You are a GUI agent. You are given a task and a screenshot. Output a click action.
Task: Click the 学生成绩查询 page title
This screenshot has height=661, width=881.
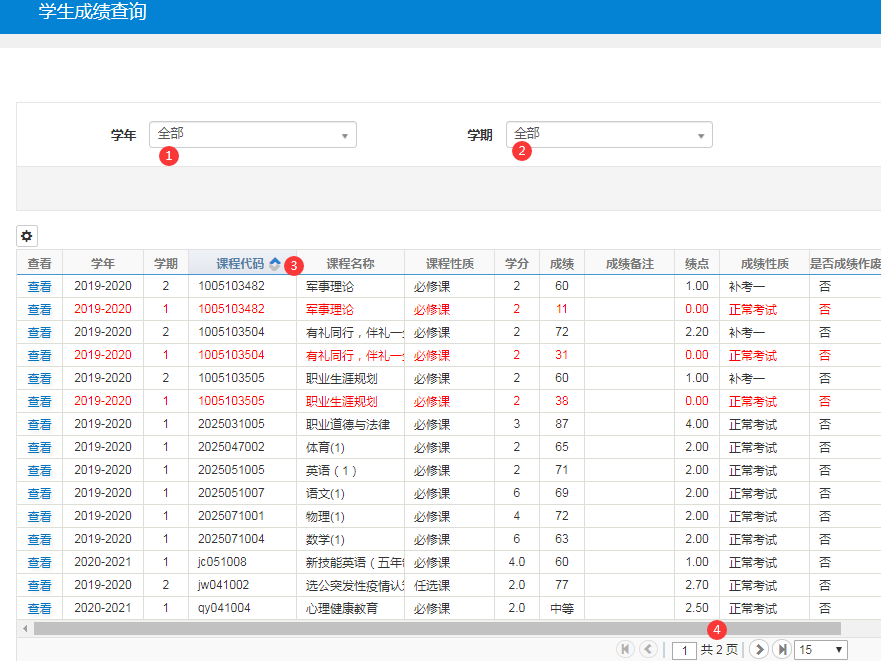click(x=93, y=11)
